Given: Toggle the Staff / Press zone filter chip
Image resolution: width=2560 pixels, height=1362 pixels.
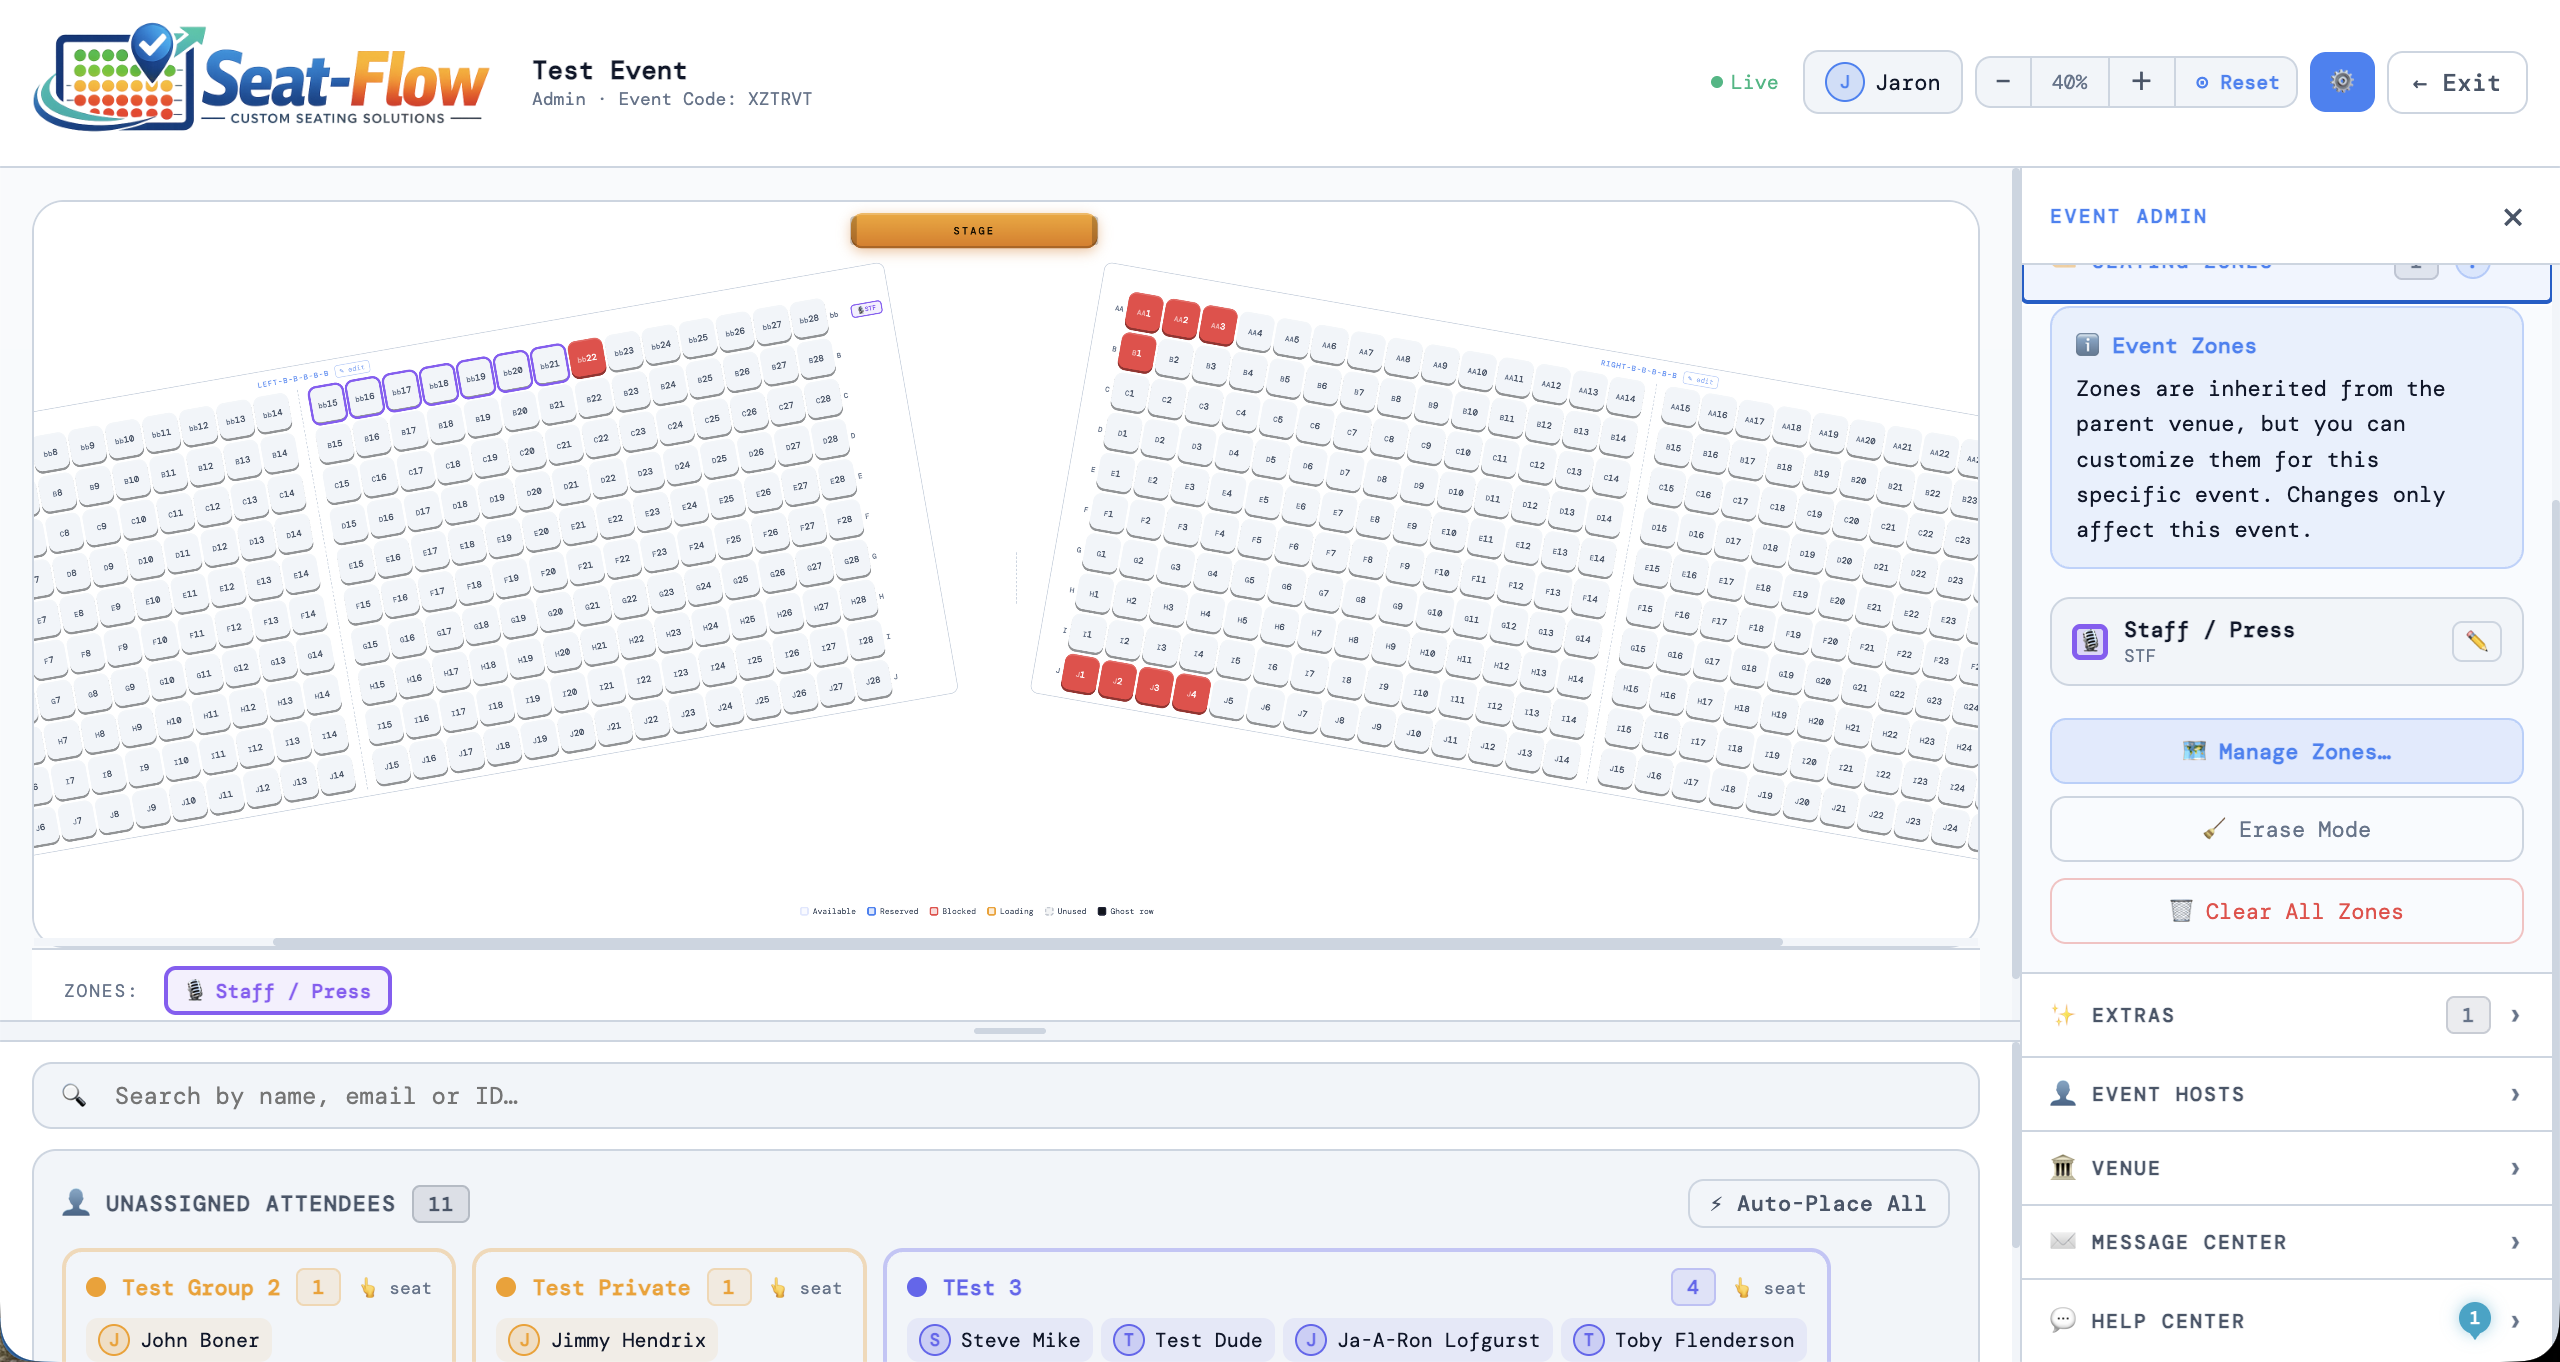Looking at the screenshot, I should pyautogui.click(x=278, y=991).
